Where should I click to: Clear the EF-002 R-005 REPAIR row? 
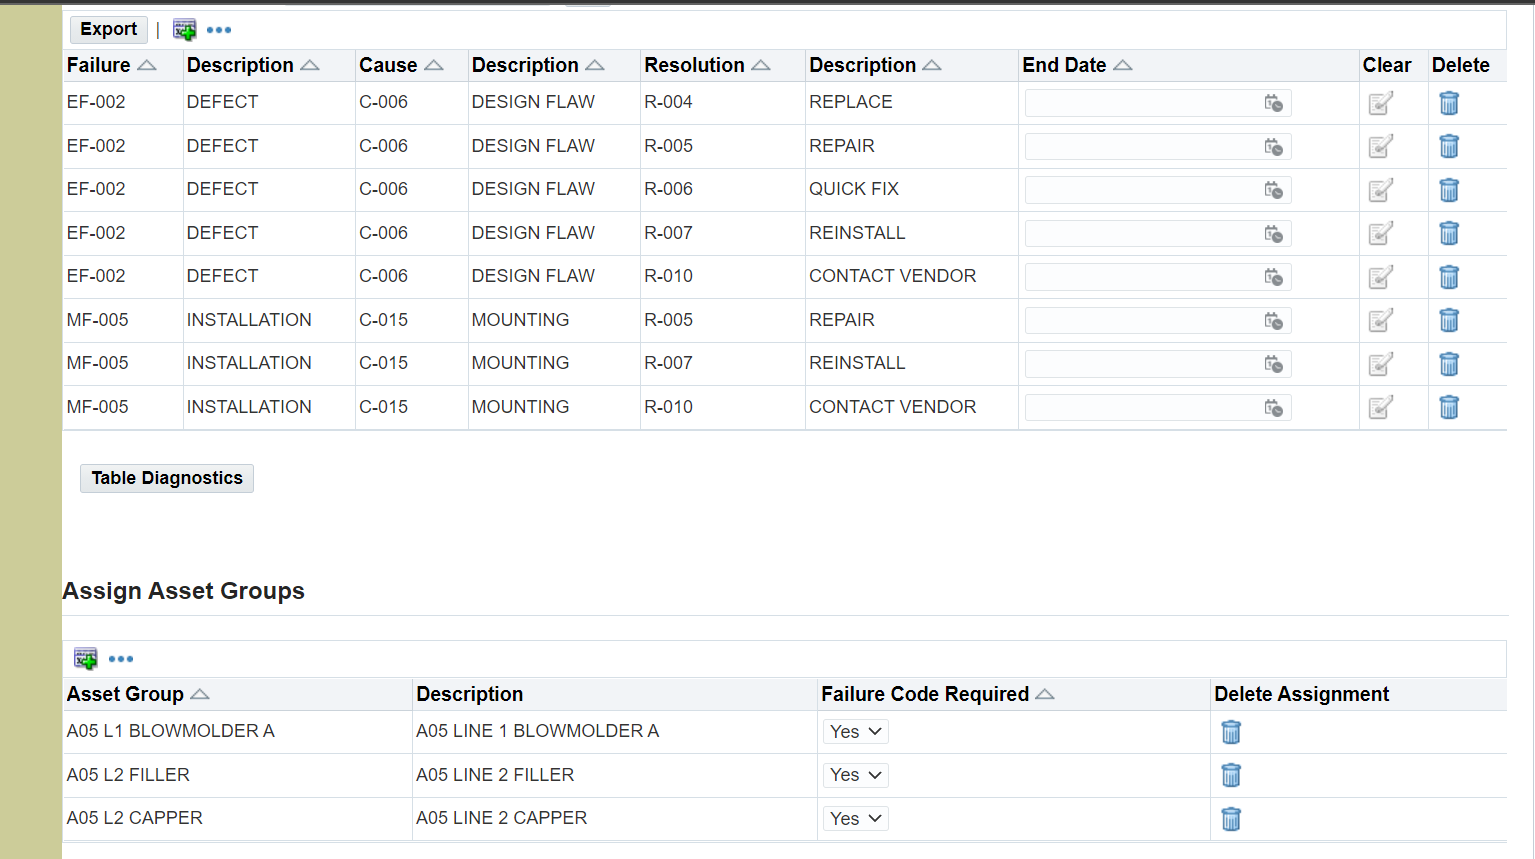click(1381, 146)
